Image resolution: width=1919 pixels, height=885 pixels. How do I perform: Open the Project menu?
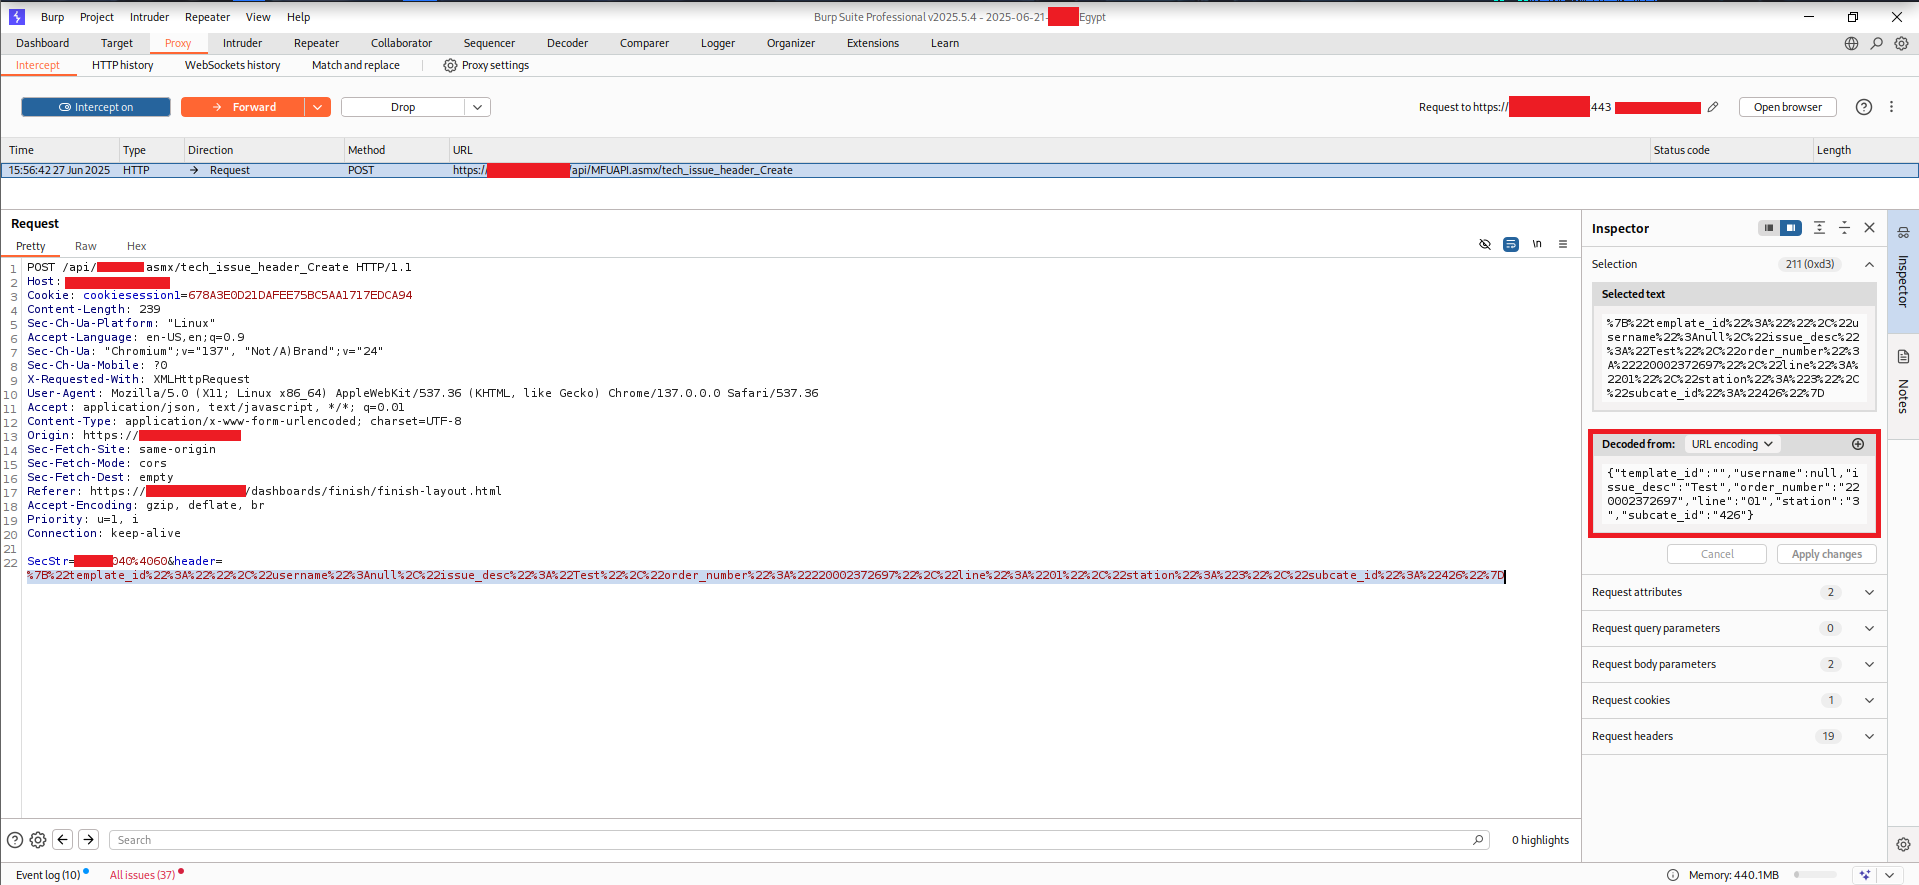point(97,17)
